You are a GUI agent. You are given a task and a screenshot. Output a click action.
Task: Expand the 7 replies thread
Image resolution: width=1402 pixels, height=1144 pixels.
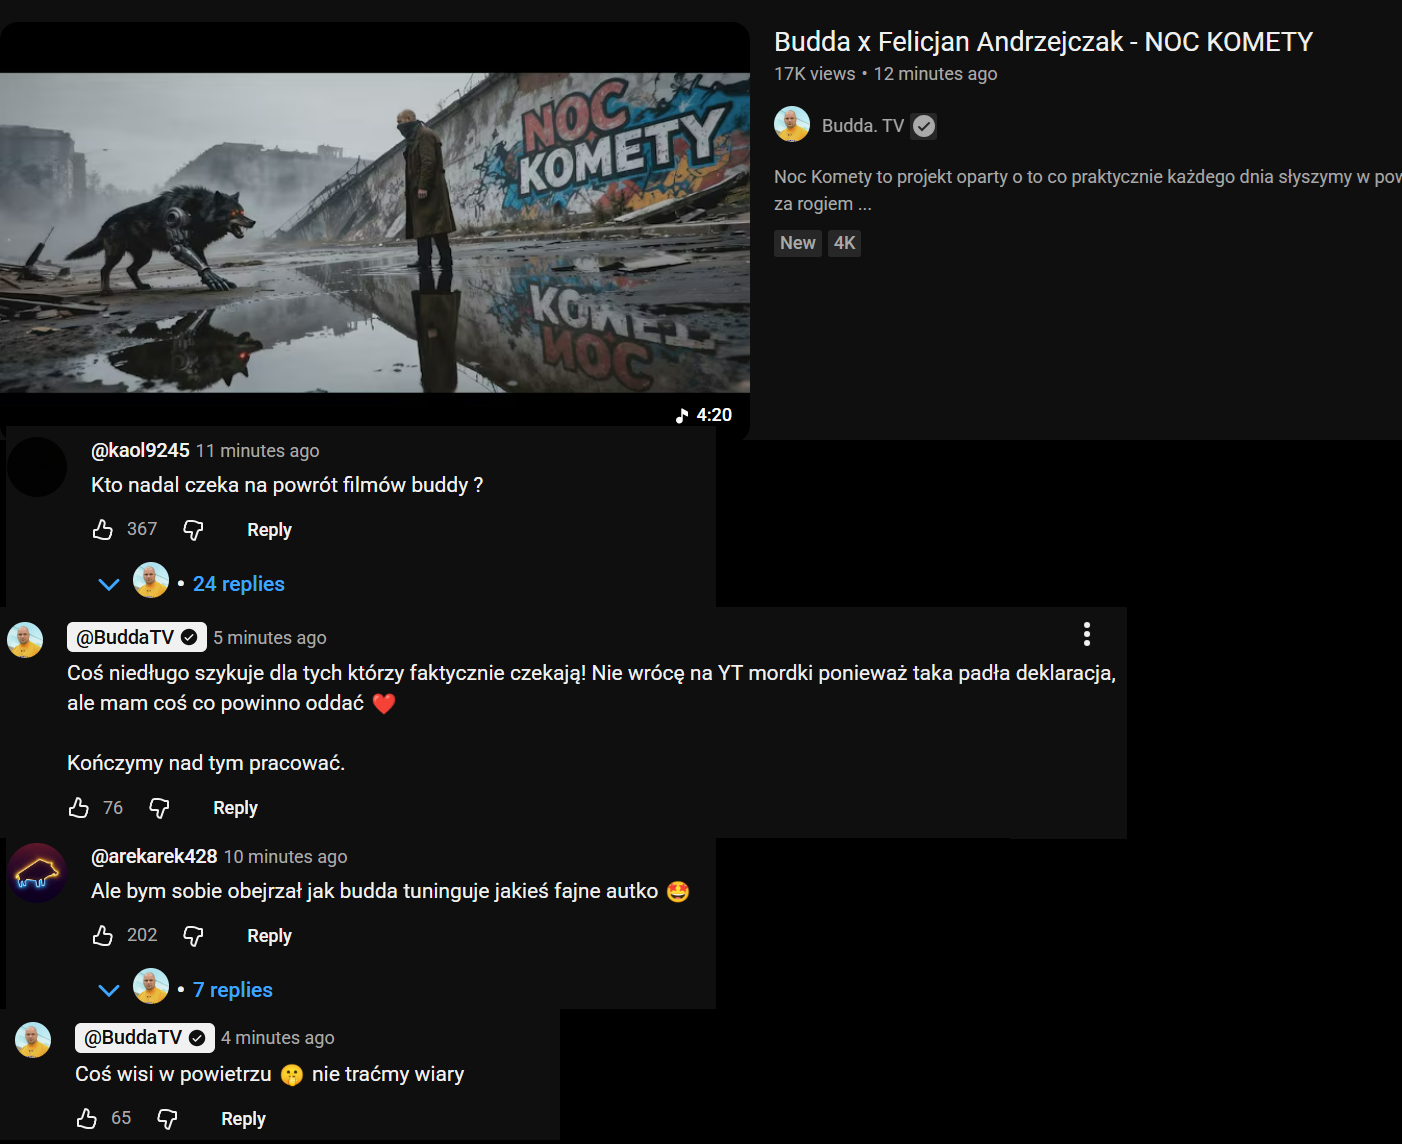tap(232, 990)
